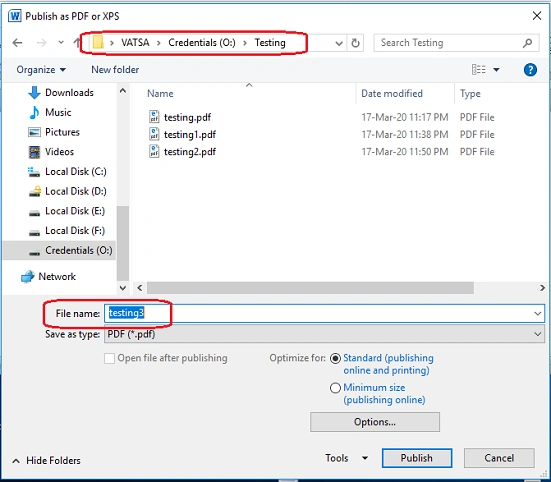The width and height of the screenshot is (551, 482).
Task: Toggle Open file after publishing checkbox
Action: coord(109,358)
